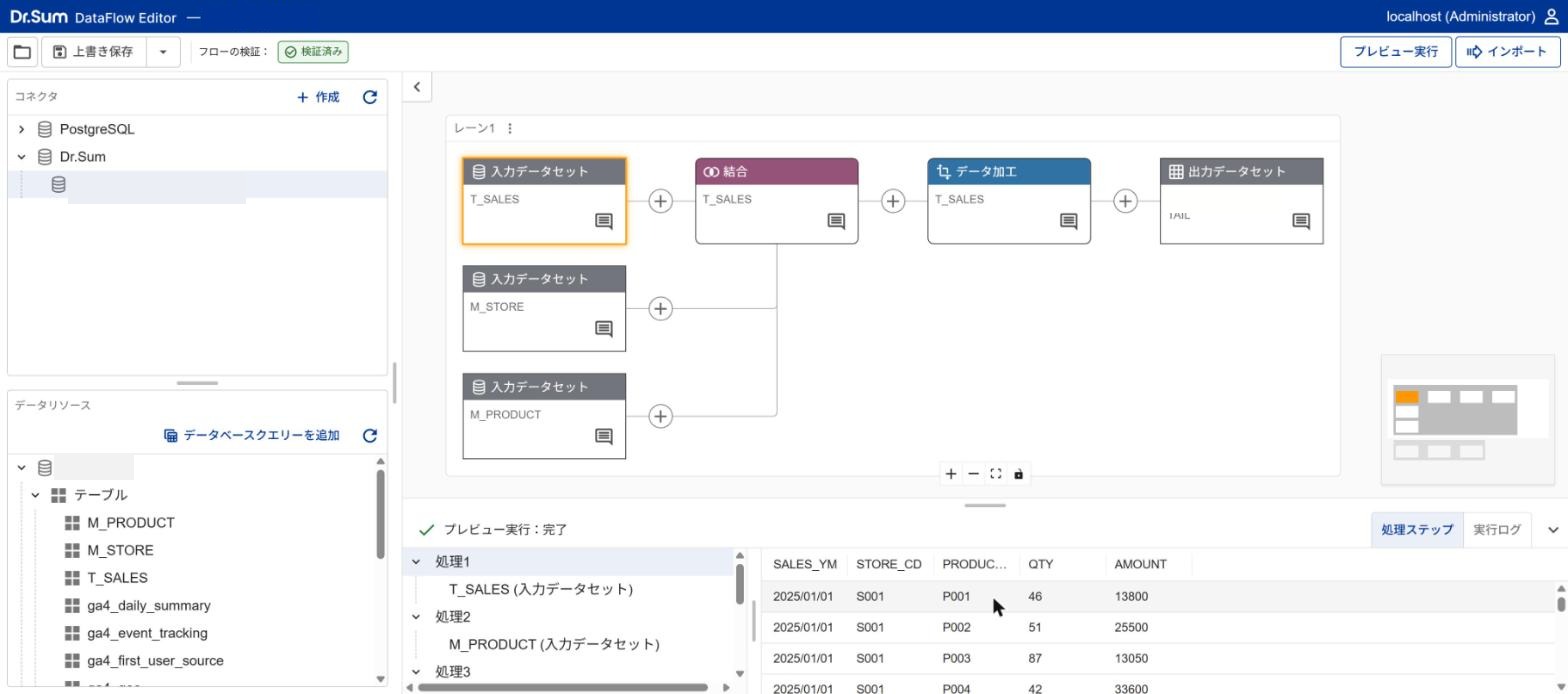1568x694 pixels.
Task: Open the save options dropdown arrow
Action: click(163, 52)
